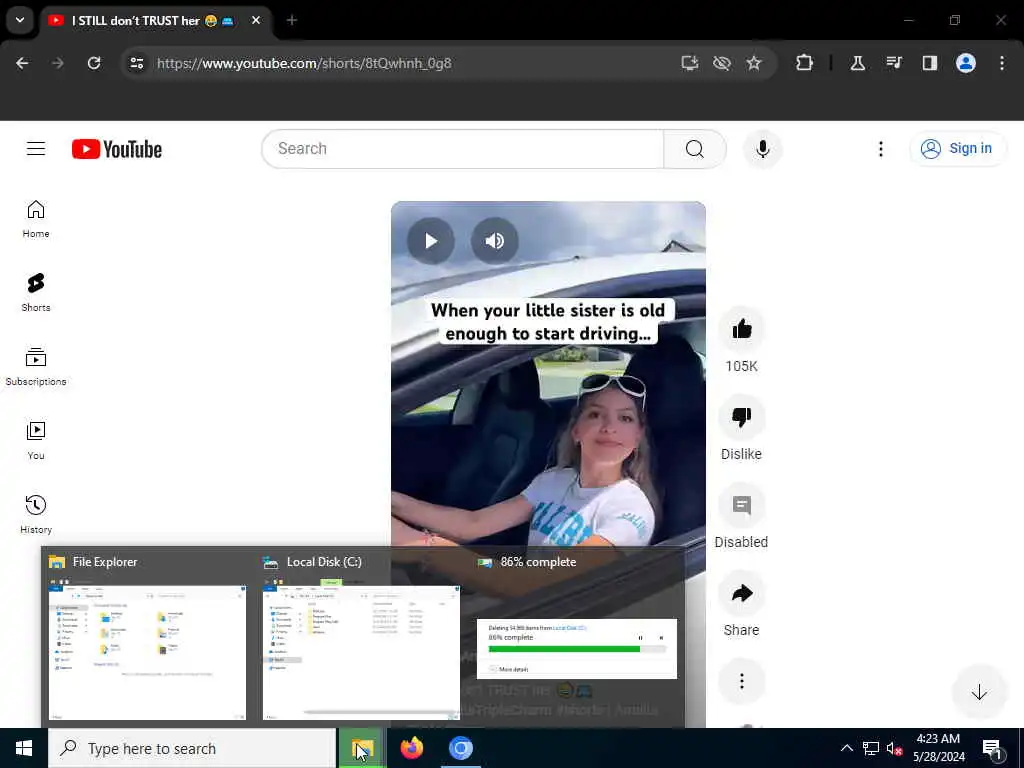Search with voice microphone button
The image size is (1024, 768).
click(763, 149)
